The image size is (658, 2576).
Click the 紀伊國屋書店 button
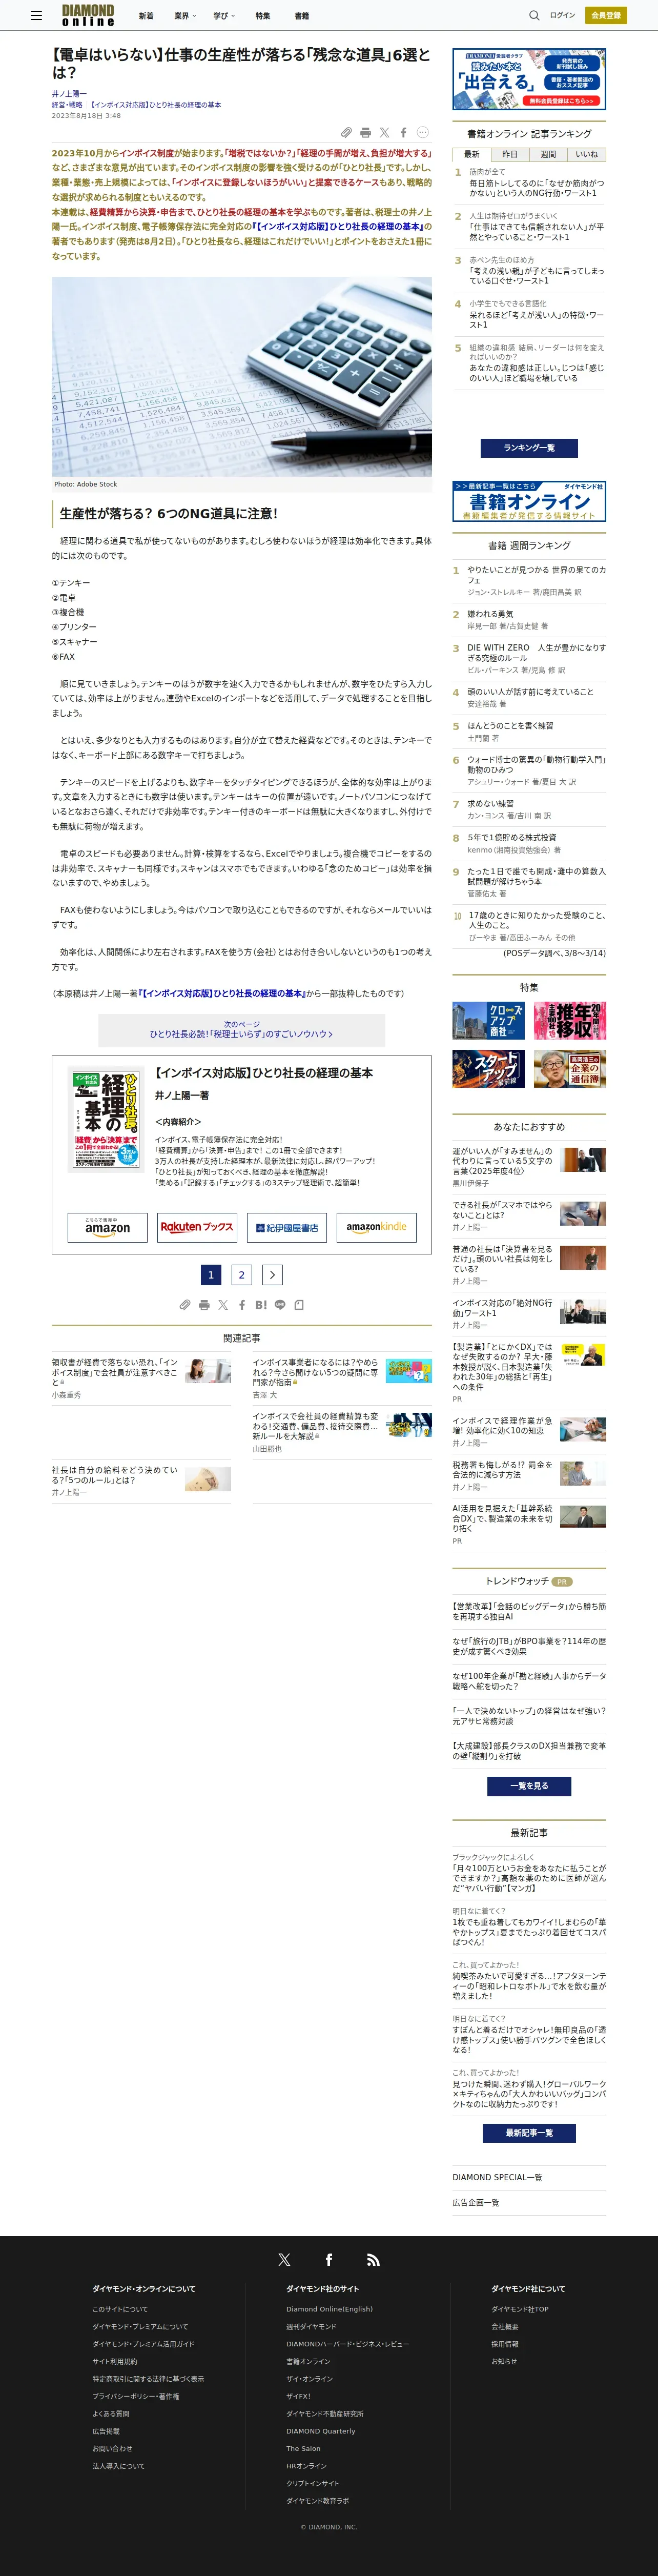(x=287, y=1227)
